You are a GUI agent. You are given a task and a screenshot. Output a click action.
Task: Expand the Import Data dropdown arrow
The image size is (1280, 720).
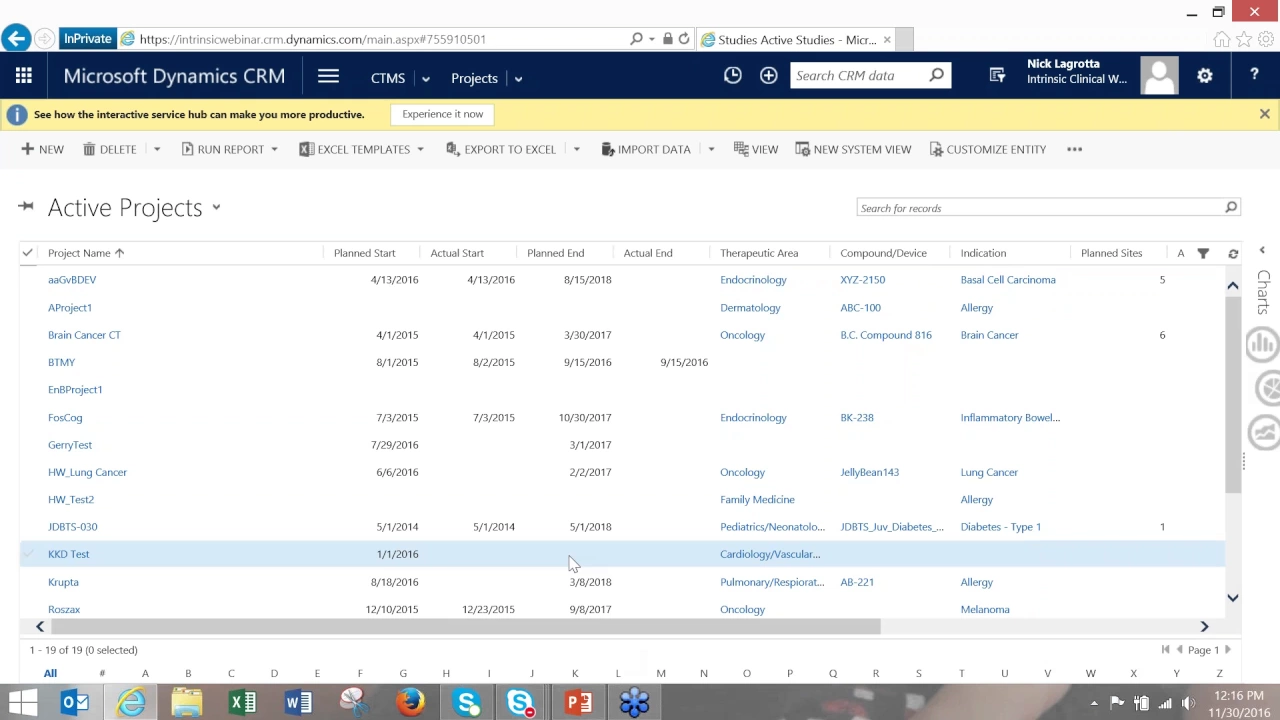coord(711,149)
